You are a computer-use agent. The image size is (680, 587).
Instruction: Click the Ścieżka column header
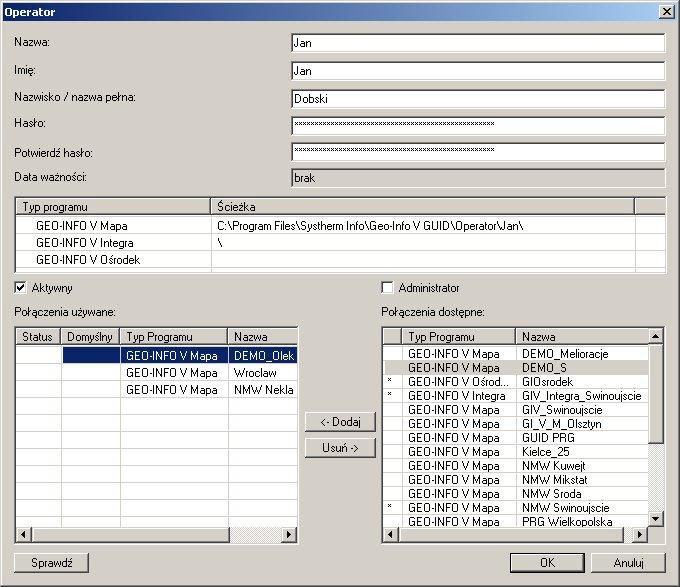[423, 206]
